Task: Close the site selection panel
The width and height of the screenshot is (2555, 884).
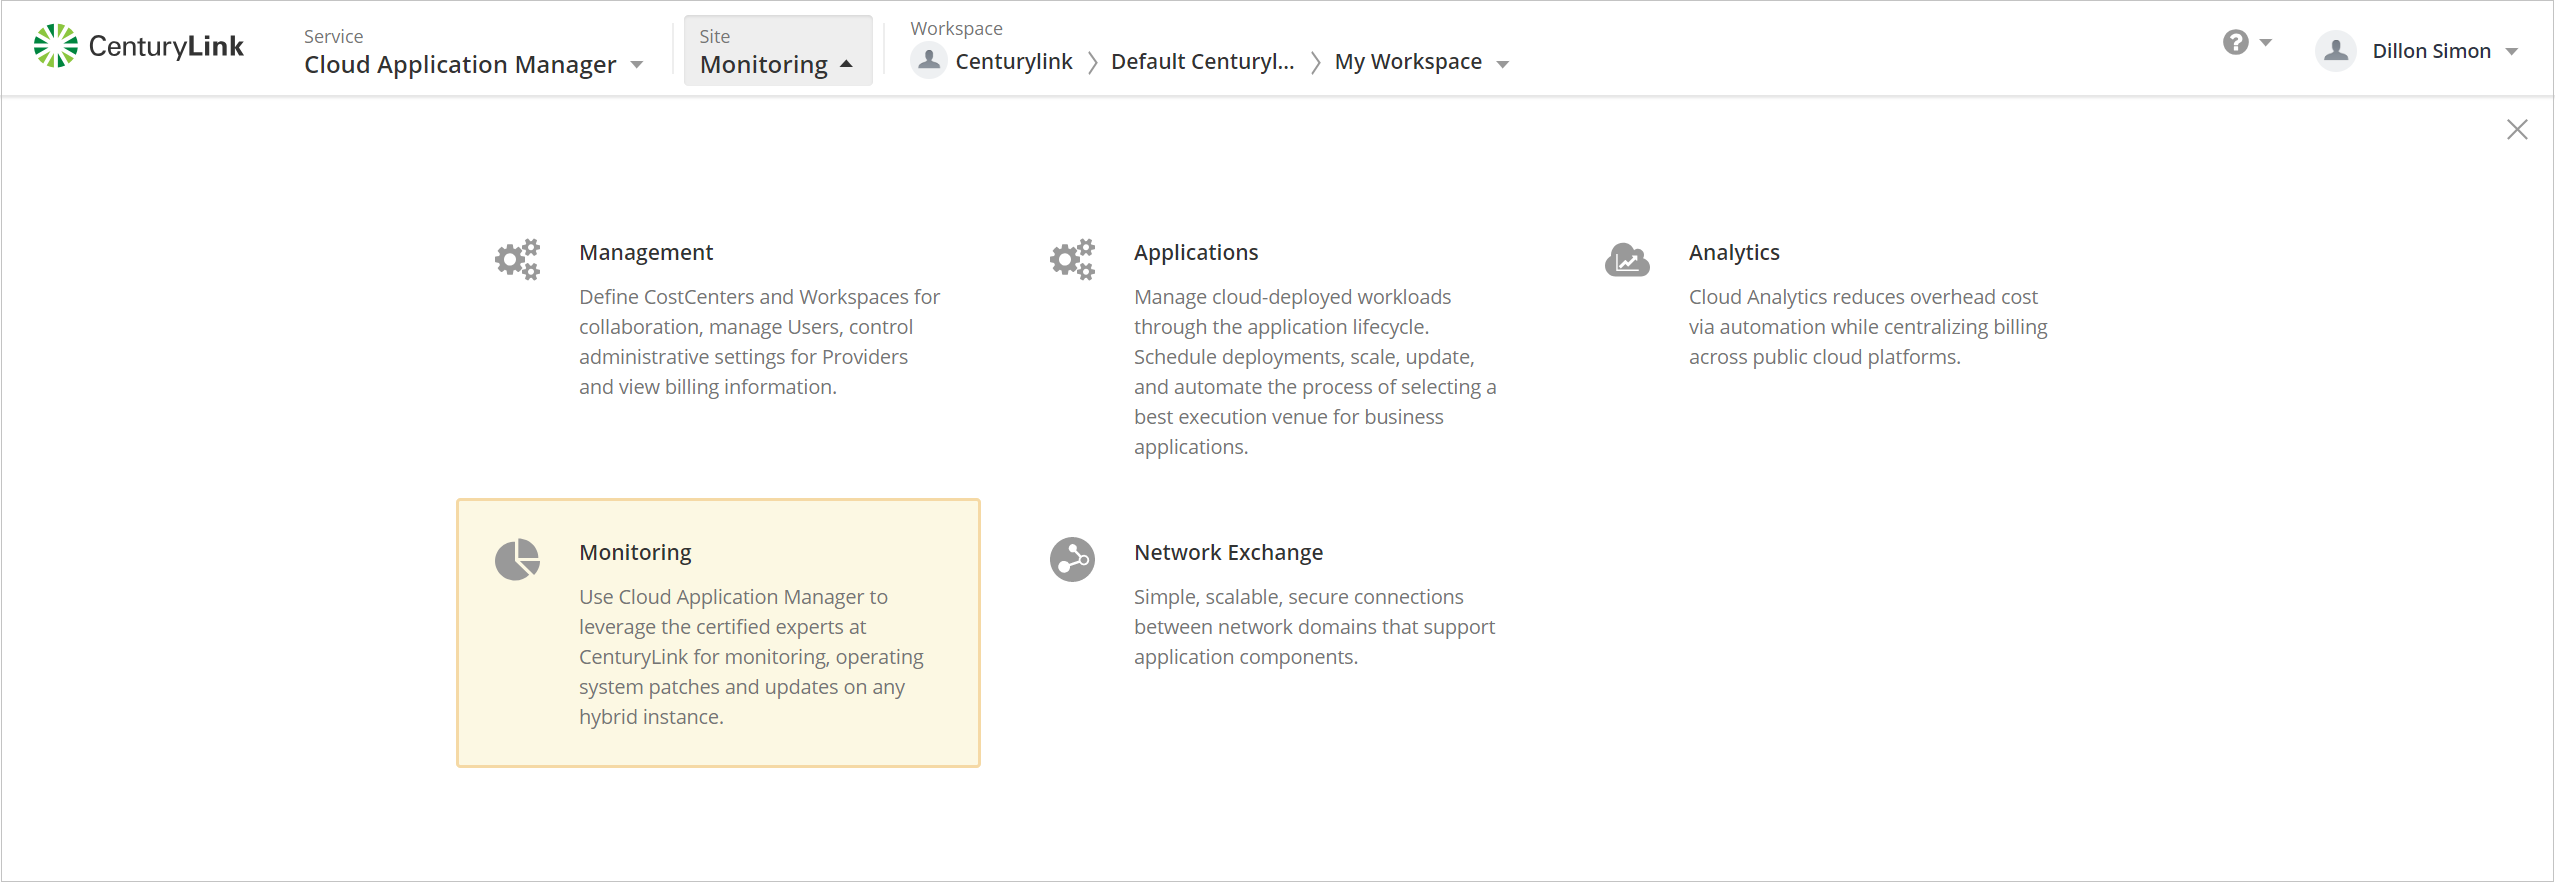Action: [x=2517, y=130]
